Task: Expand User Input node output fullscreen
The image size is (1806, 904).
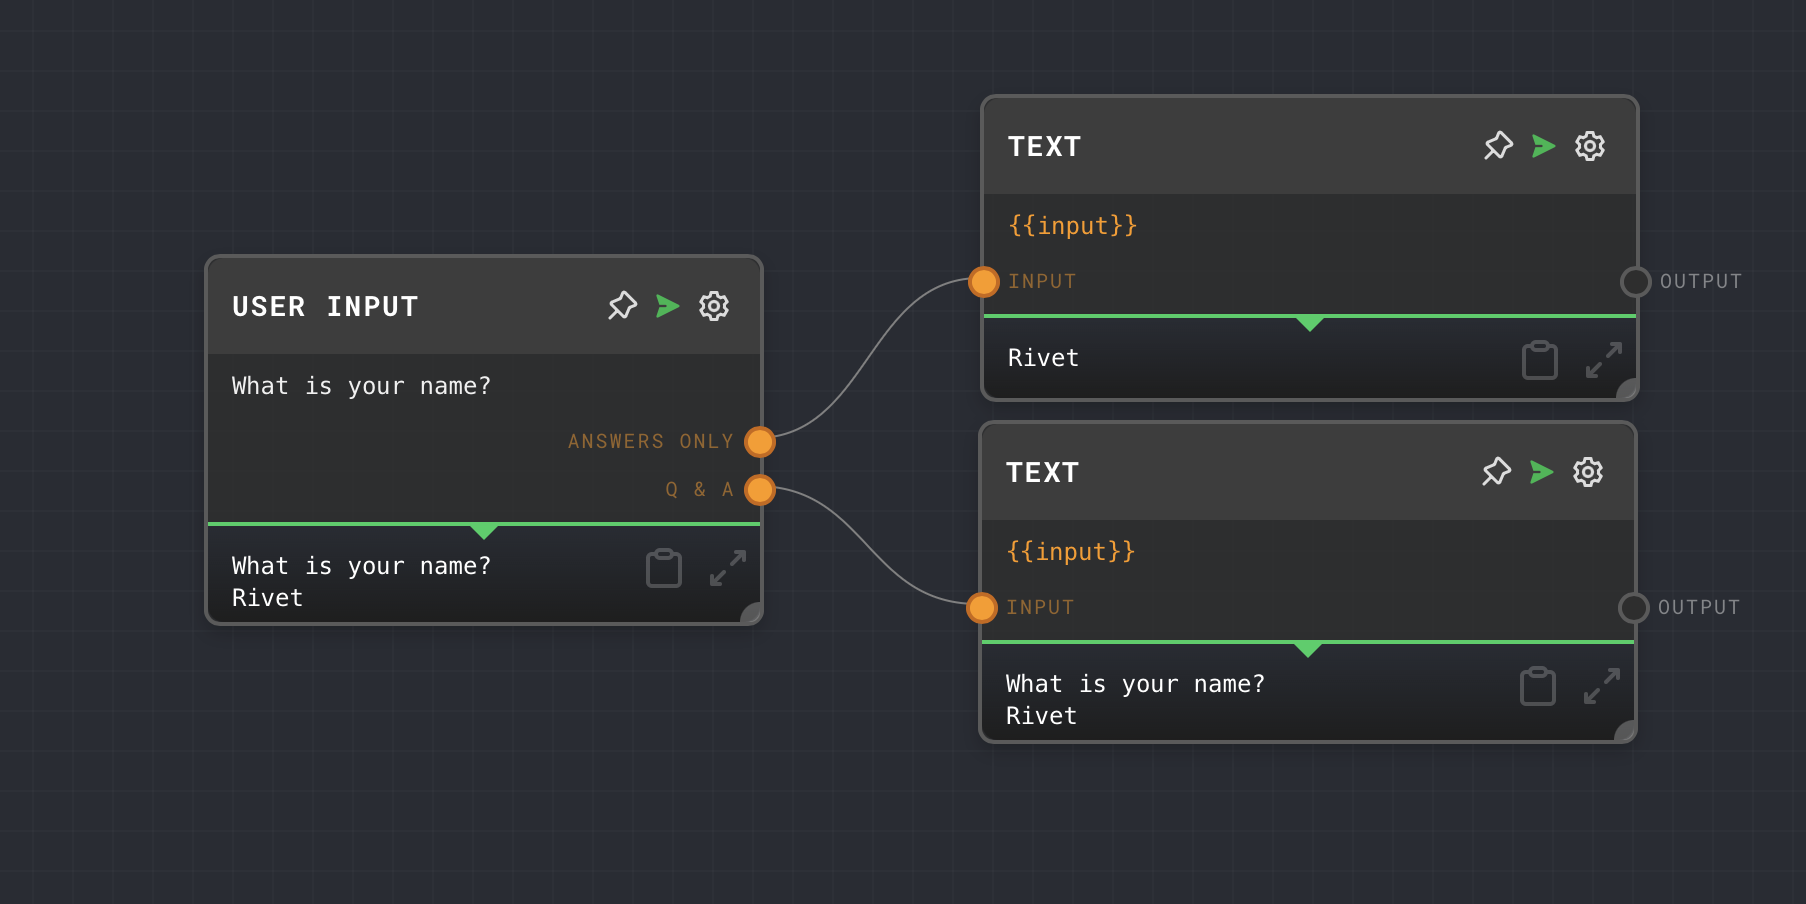Action: (728, 568)
